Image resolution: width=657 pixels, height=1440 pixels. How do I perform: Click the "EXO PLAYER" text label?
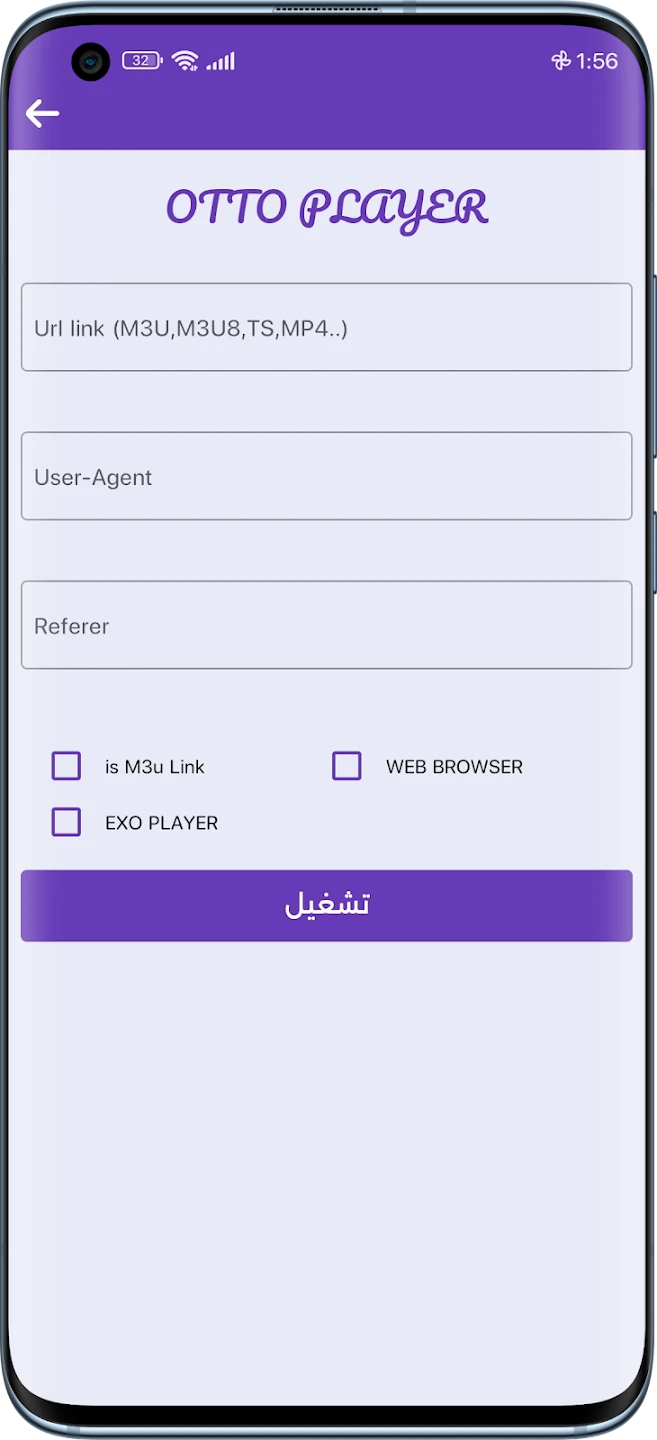[x=161, y=823]
